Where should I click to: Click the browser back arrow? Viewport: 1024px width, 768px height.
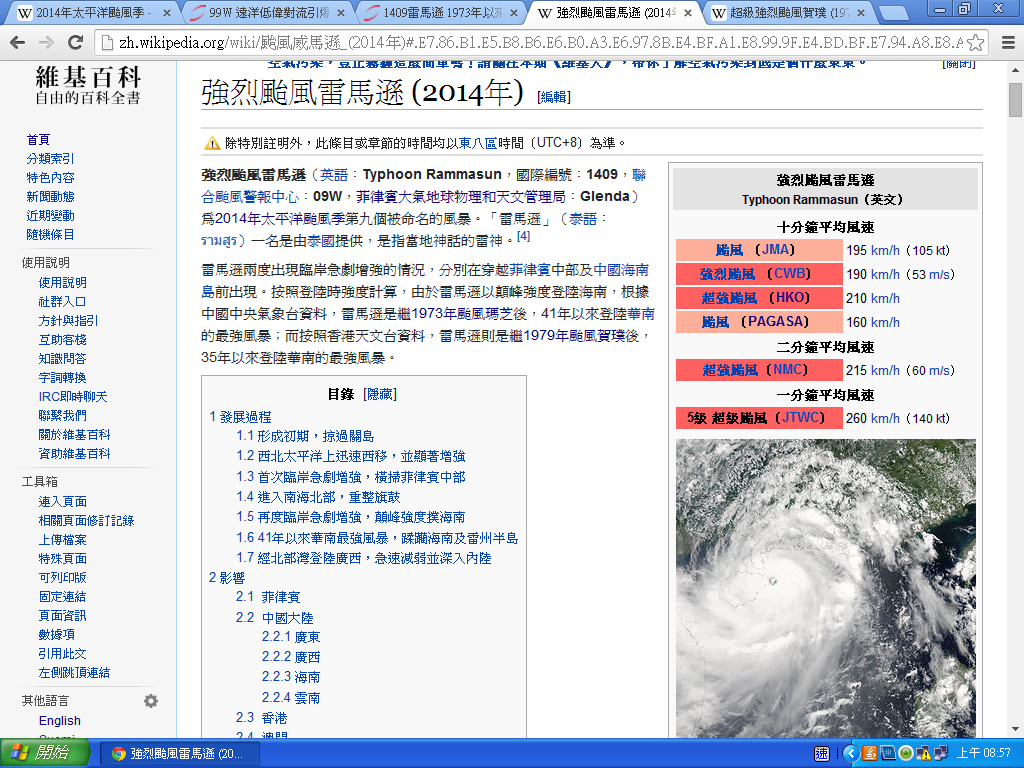[x=18, y=43]
